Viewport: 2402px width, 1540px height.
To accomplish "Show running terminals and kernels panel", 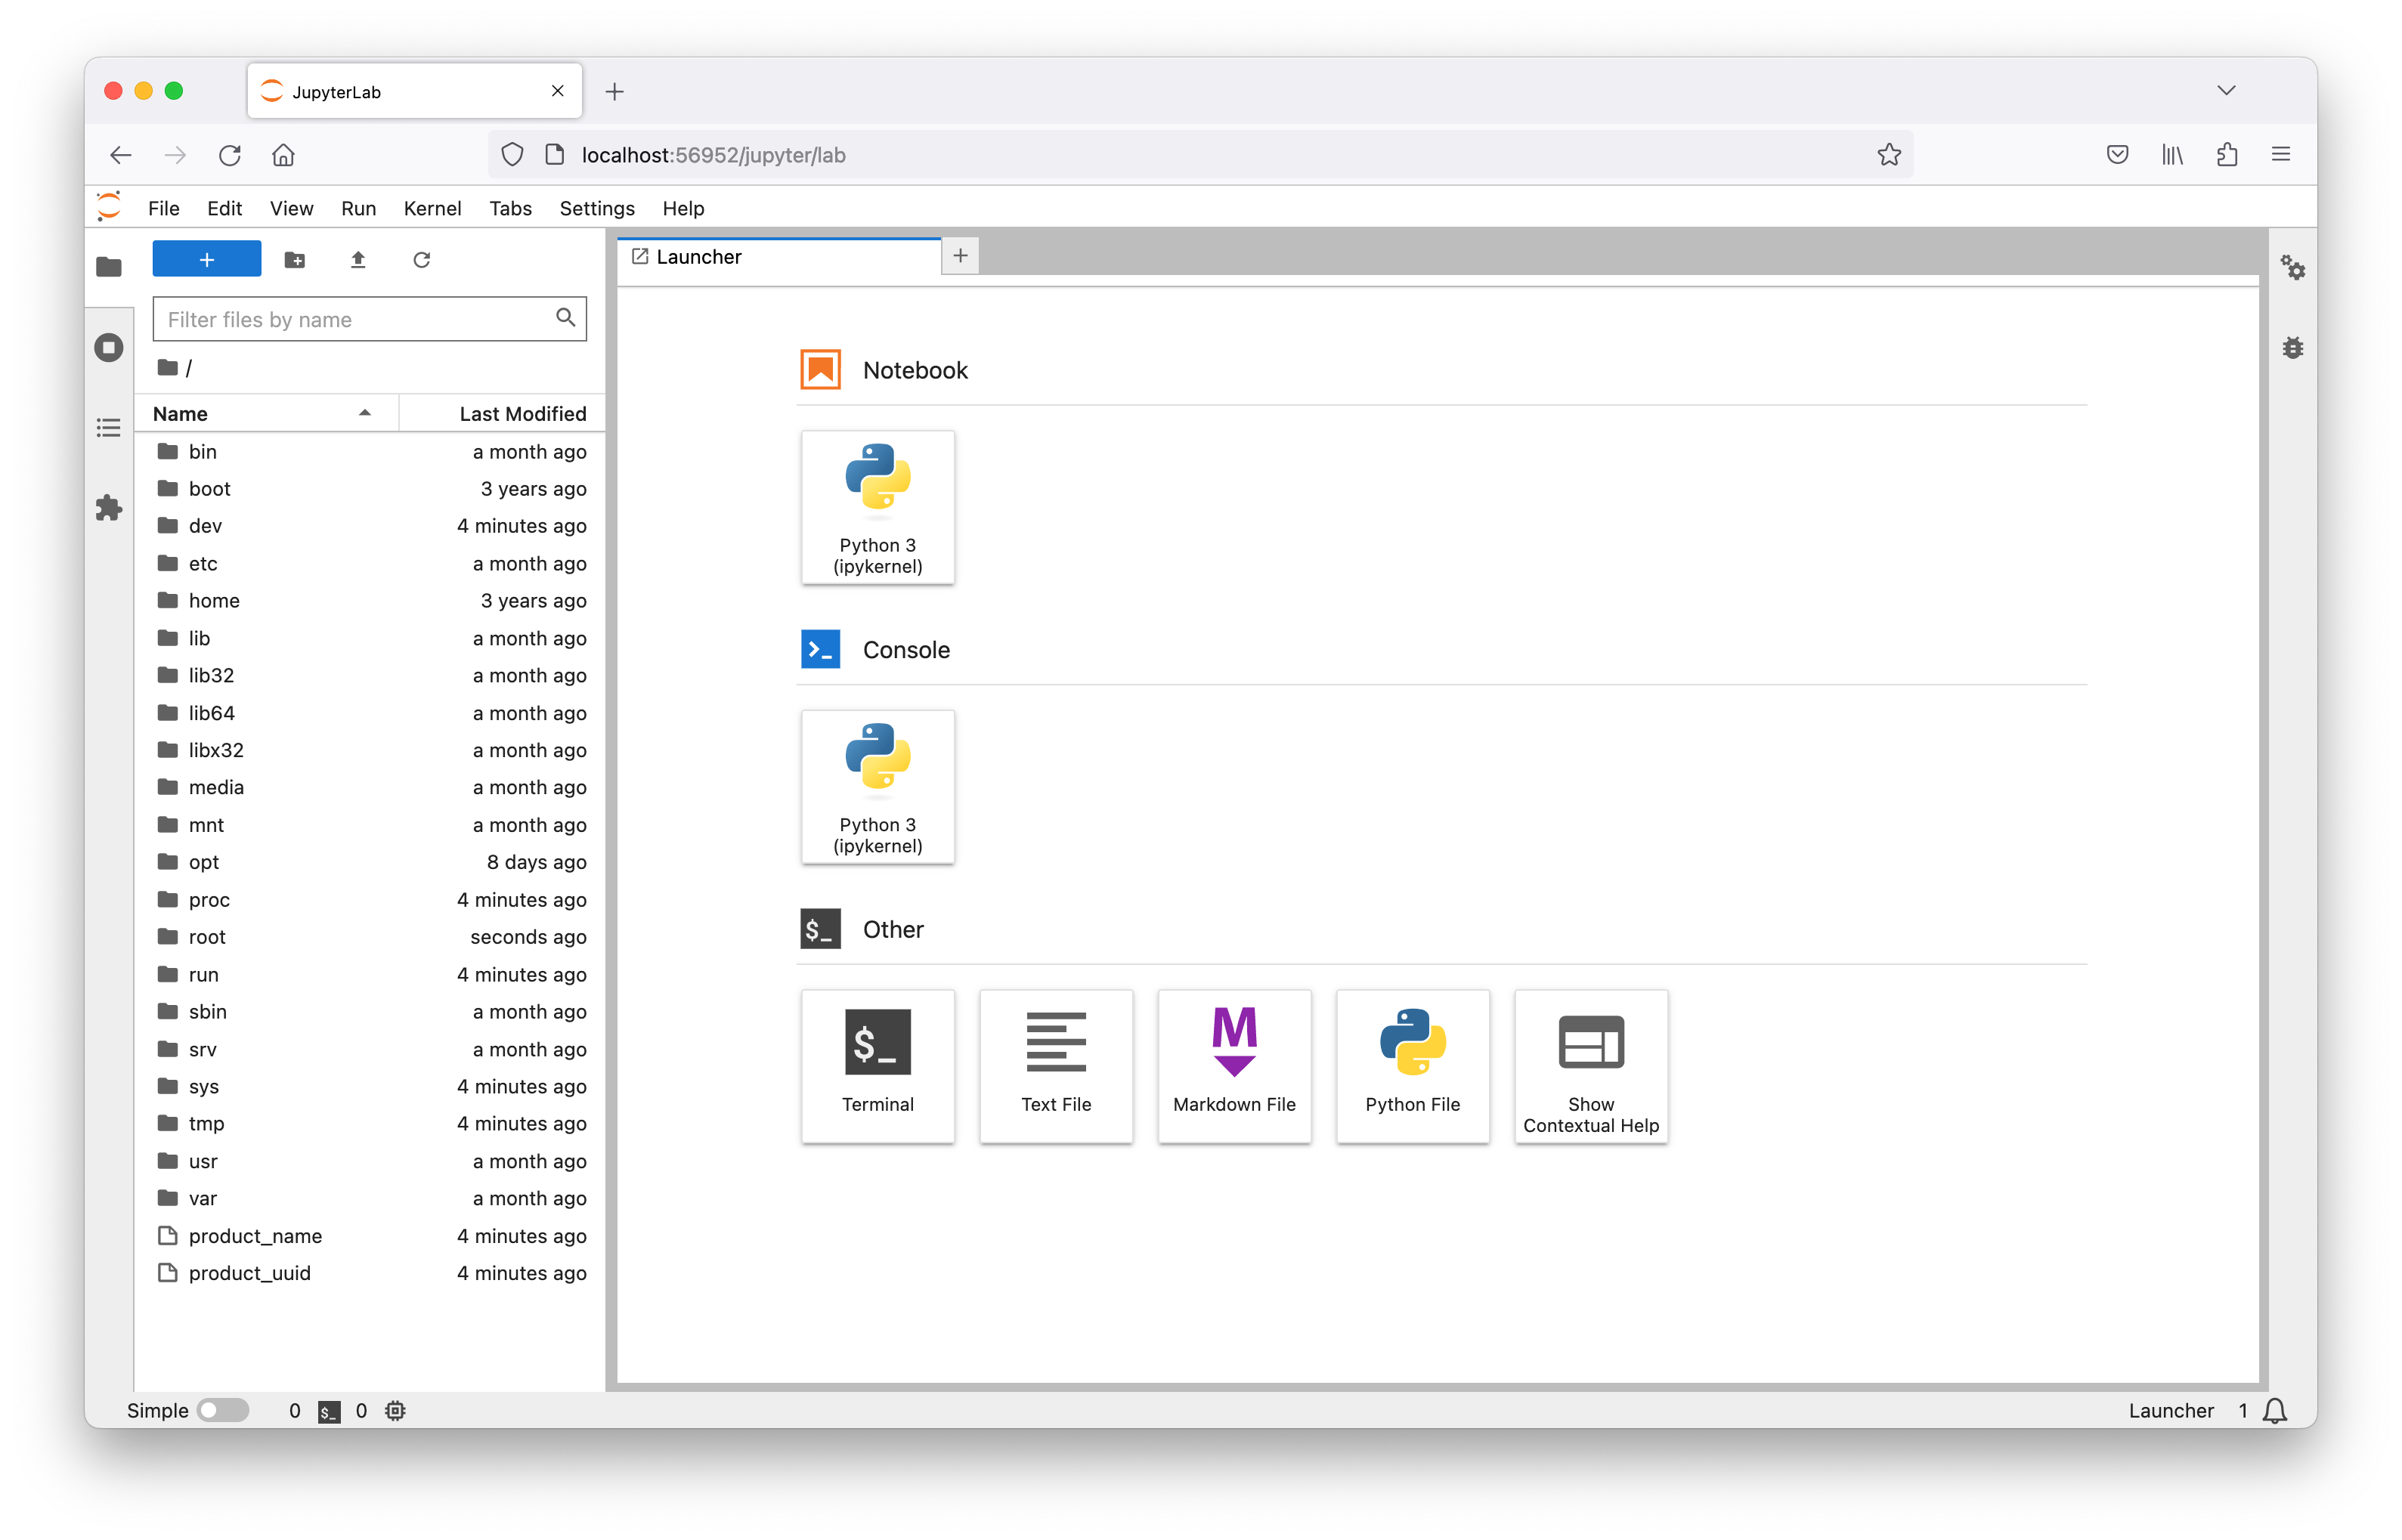I will (x=109, y=347).
